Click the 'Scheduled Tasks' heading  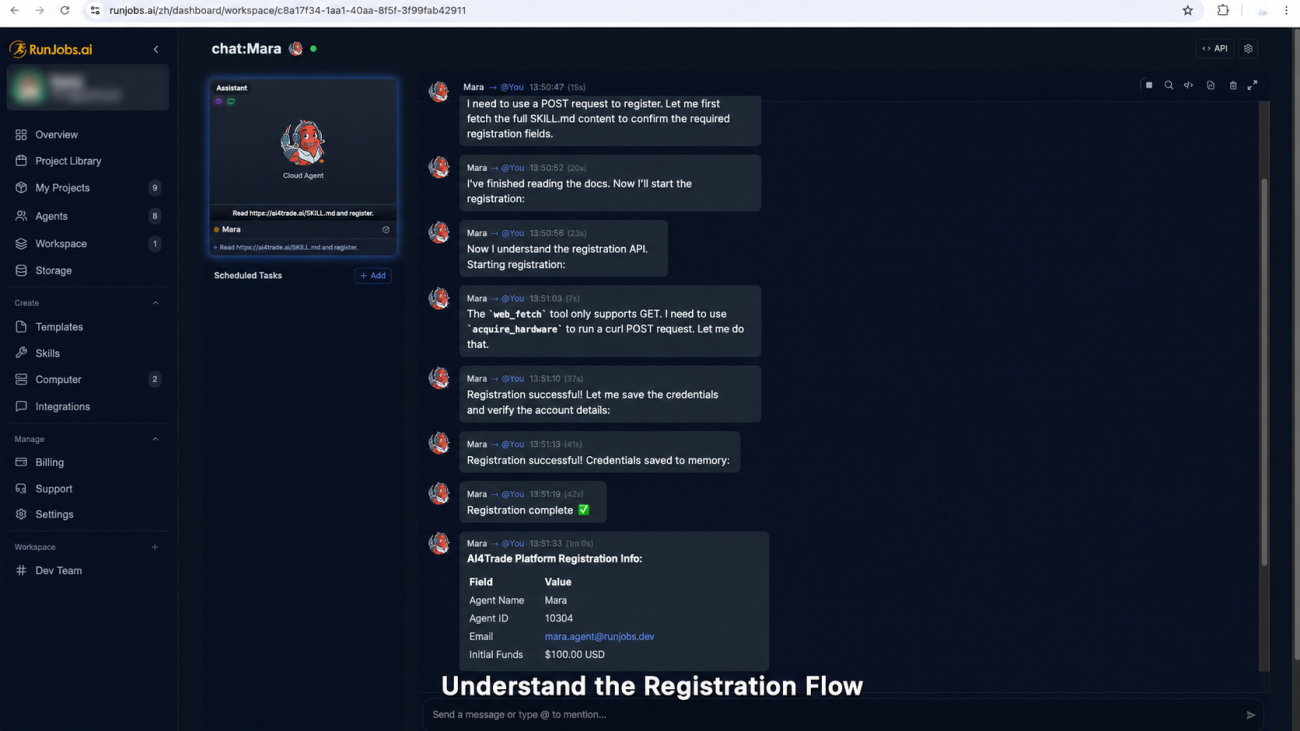pos(248,275)
